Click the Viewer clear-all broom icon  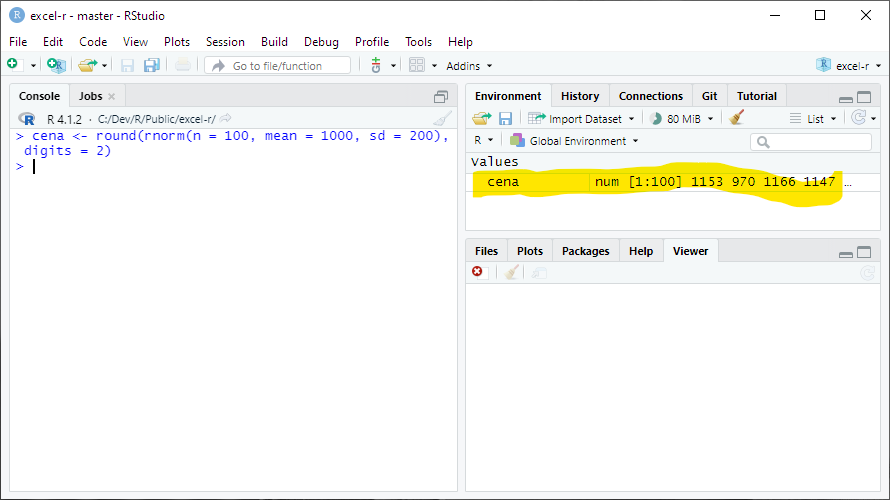point(511,272)
